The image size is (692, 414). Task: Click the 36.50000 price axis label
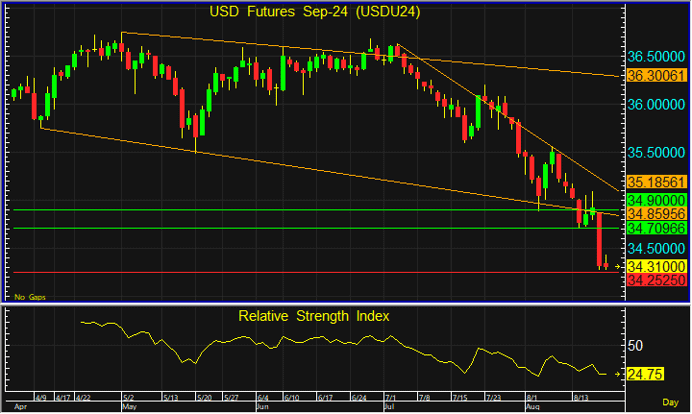pos(655,56)
